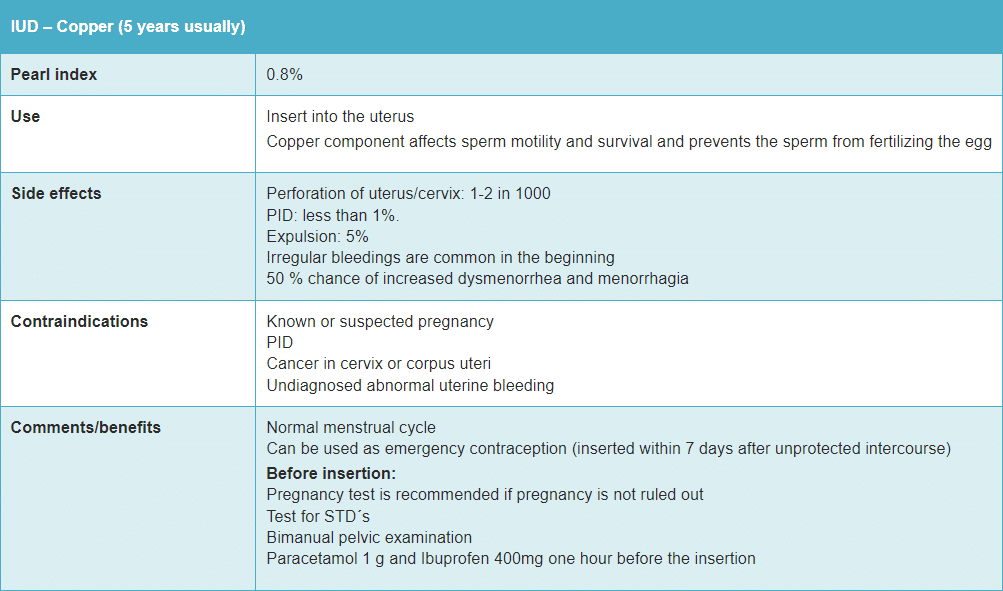Click the emergency contraception sentence
Viewport: 1003px width, 591px height.
[x=608, y=449]
